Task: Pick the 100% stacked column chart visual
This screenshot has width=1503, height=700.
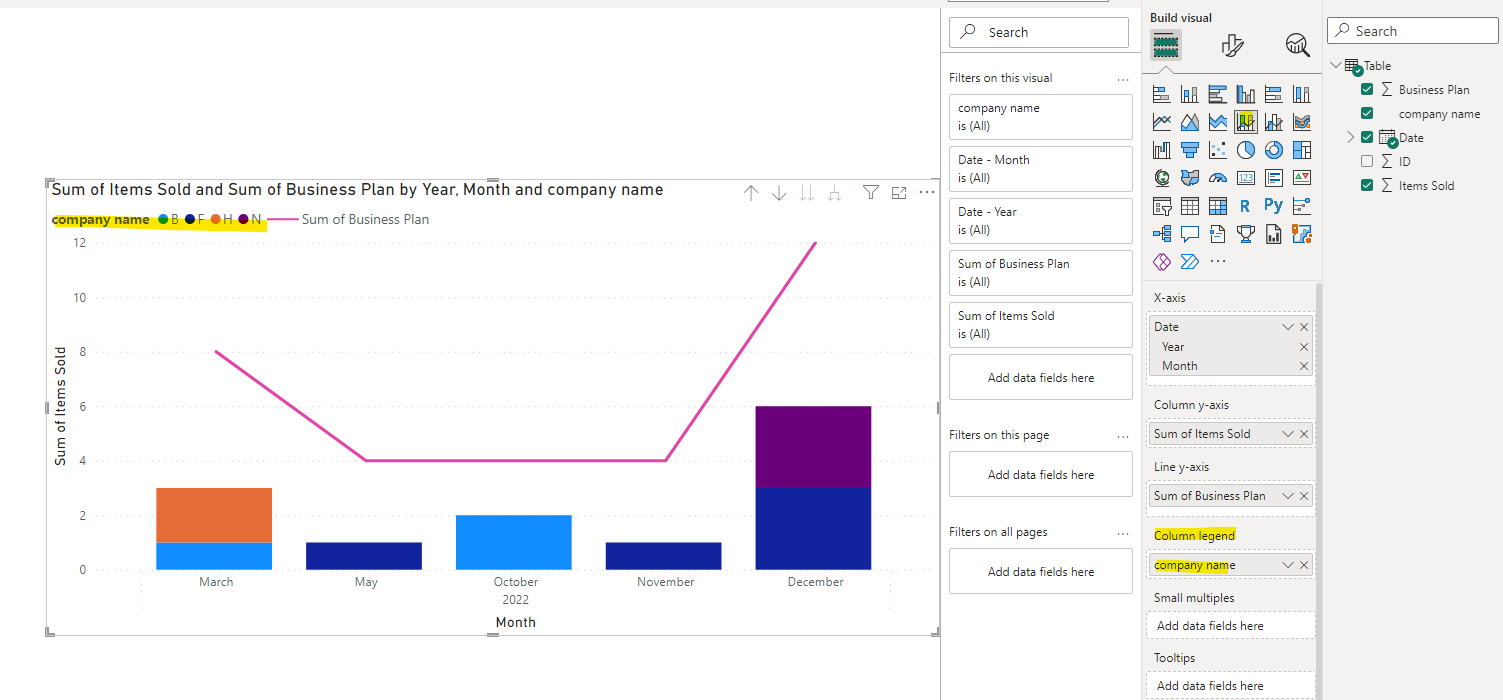Action: (1302, 94)
